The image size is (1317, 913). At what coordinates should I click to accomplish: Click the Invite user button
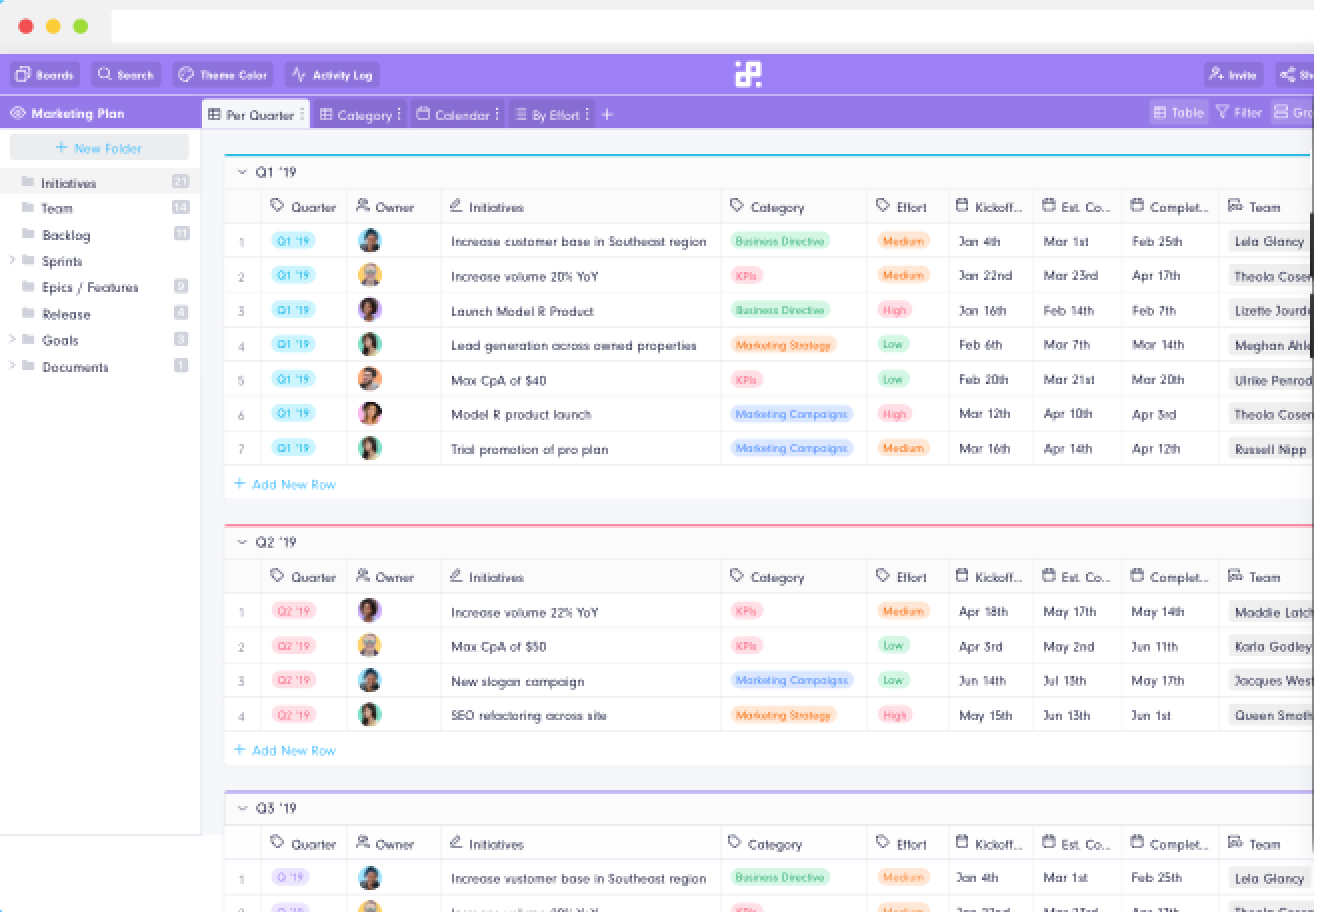tap(1233, 75)
